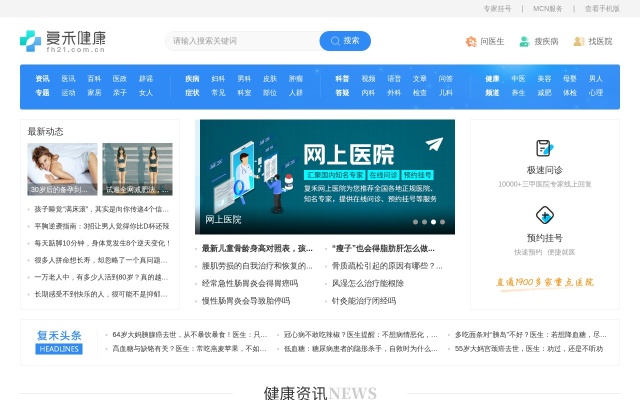Click the 搜疾病 icon in header

pyautogui.click(x=525, y=42)
